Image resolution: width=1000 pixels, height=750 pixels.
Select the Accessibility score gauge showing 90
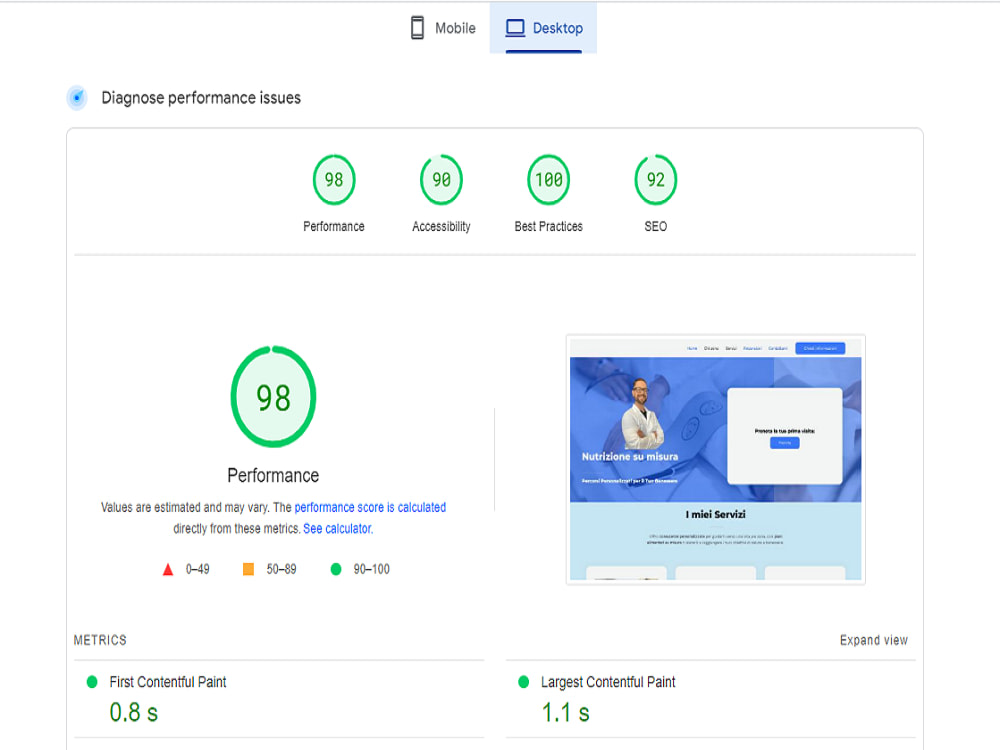(441, 179)
